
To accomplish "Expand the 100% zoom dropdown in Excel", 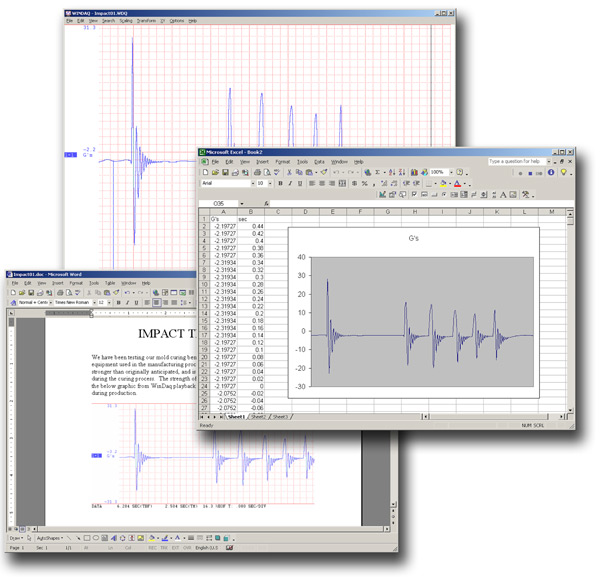I will [x=451, y=172].
